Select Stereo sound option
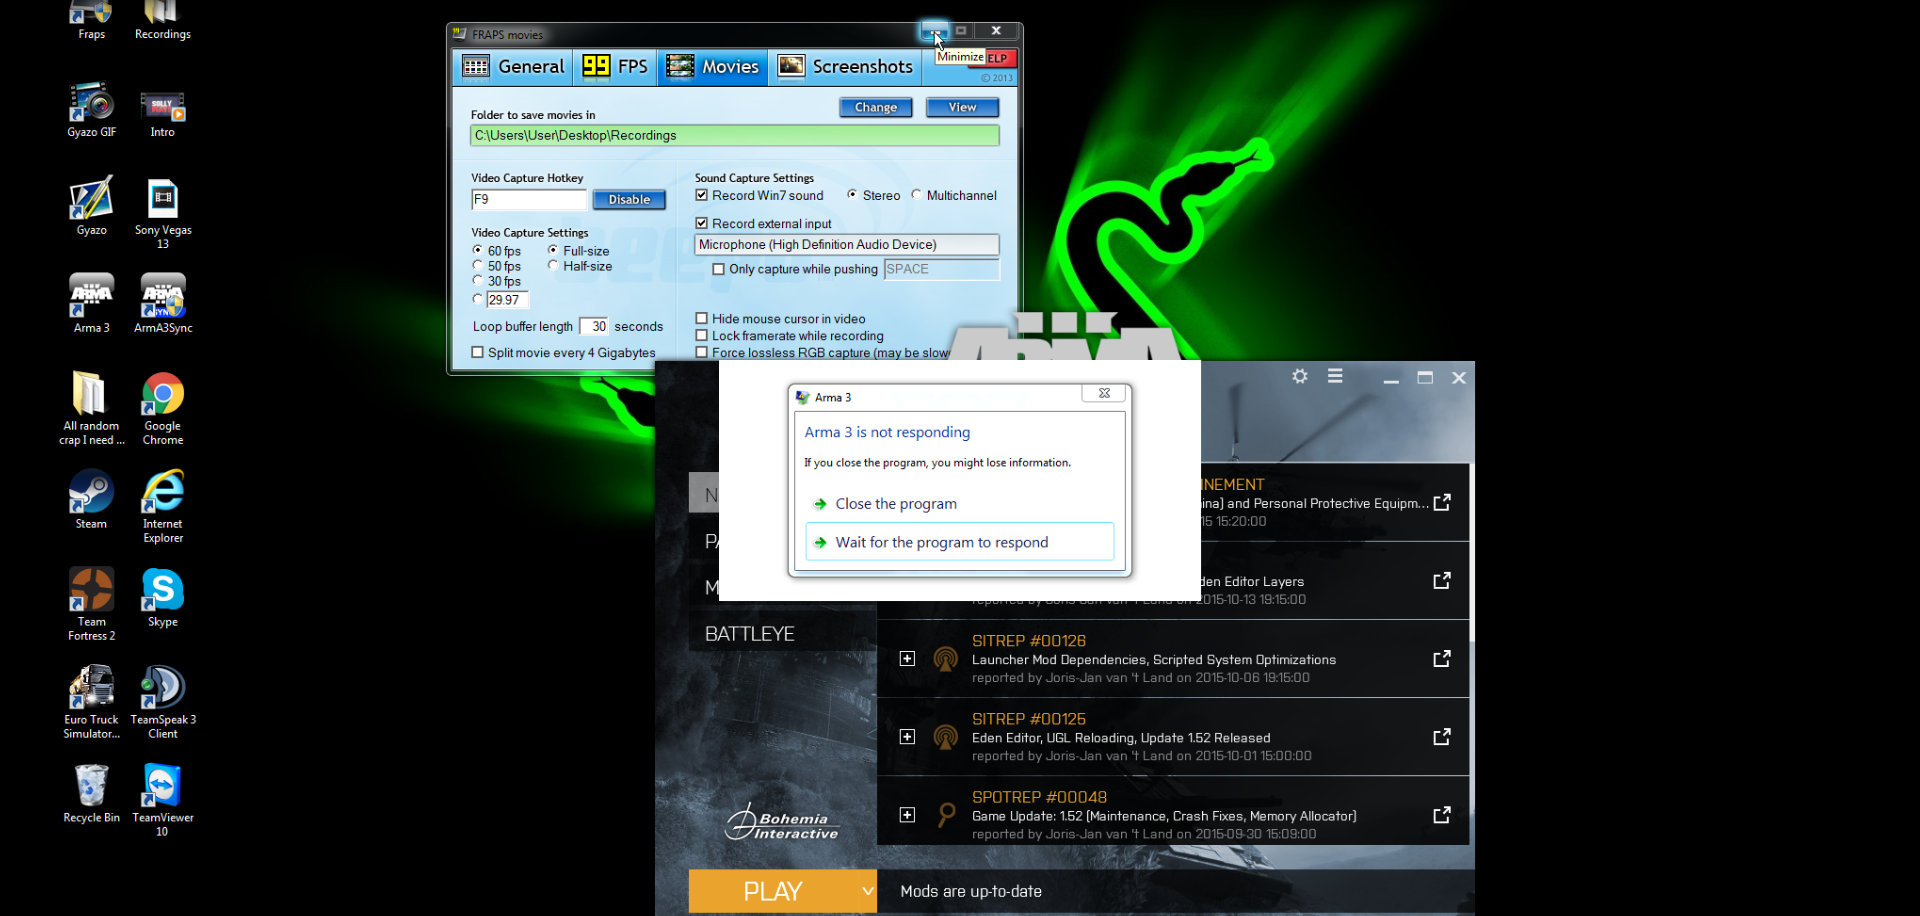Image resolution: width=1920 pixels, height=916 pixels. coord(852,195)
